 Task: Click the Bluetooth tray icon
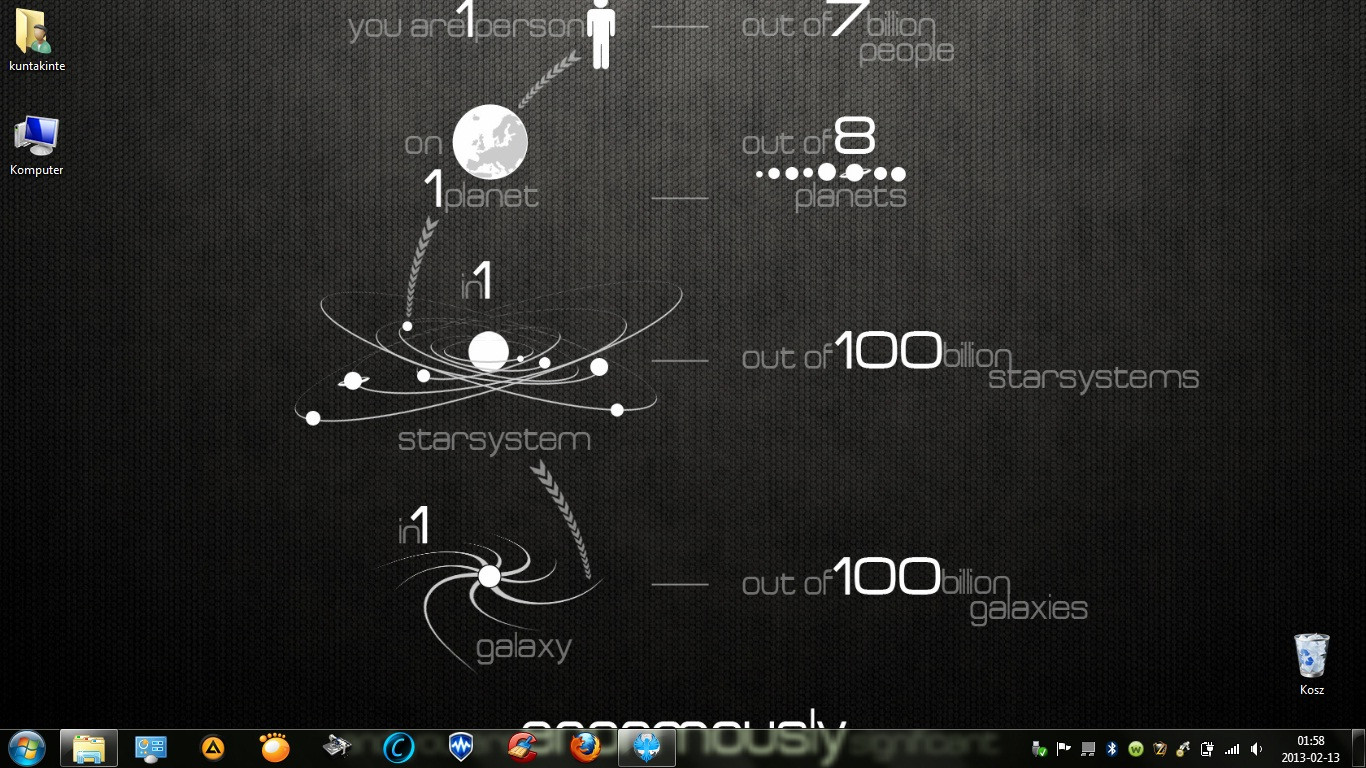click(x=1111, y=748)
